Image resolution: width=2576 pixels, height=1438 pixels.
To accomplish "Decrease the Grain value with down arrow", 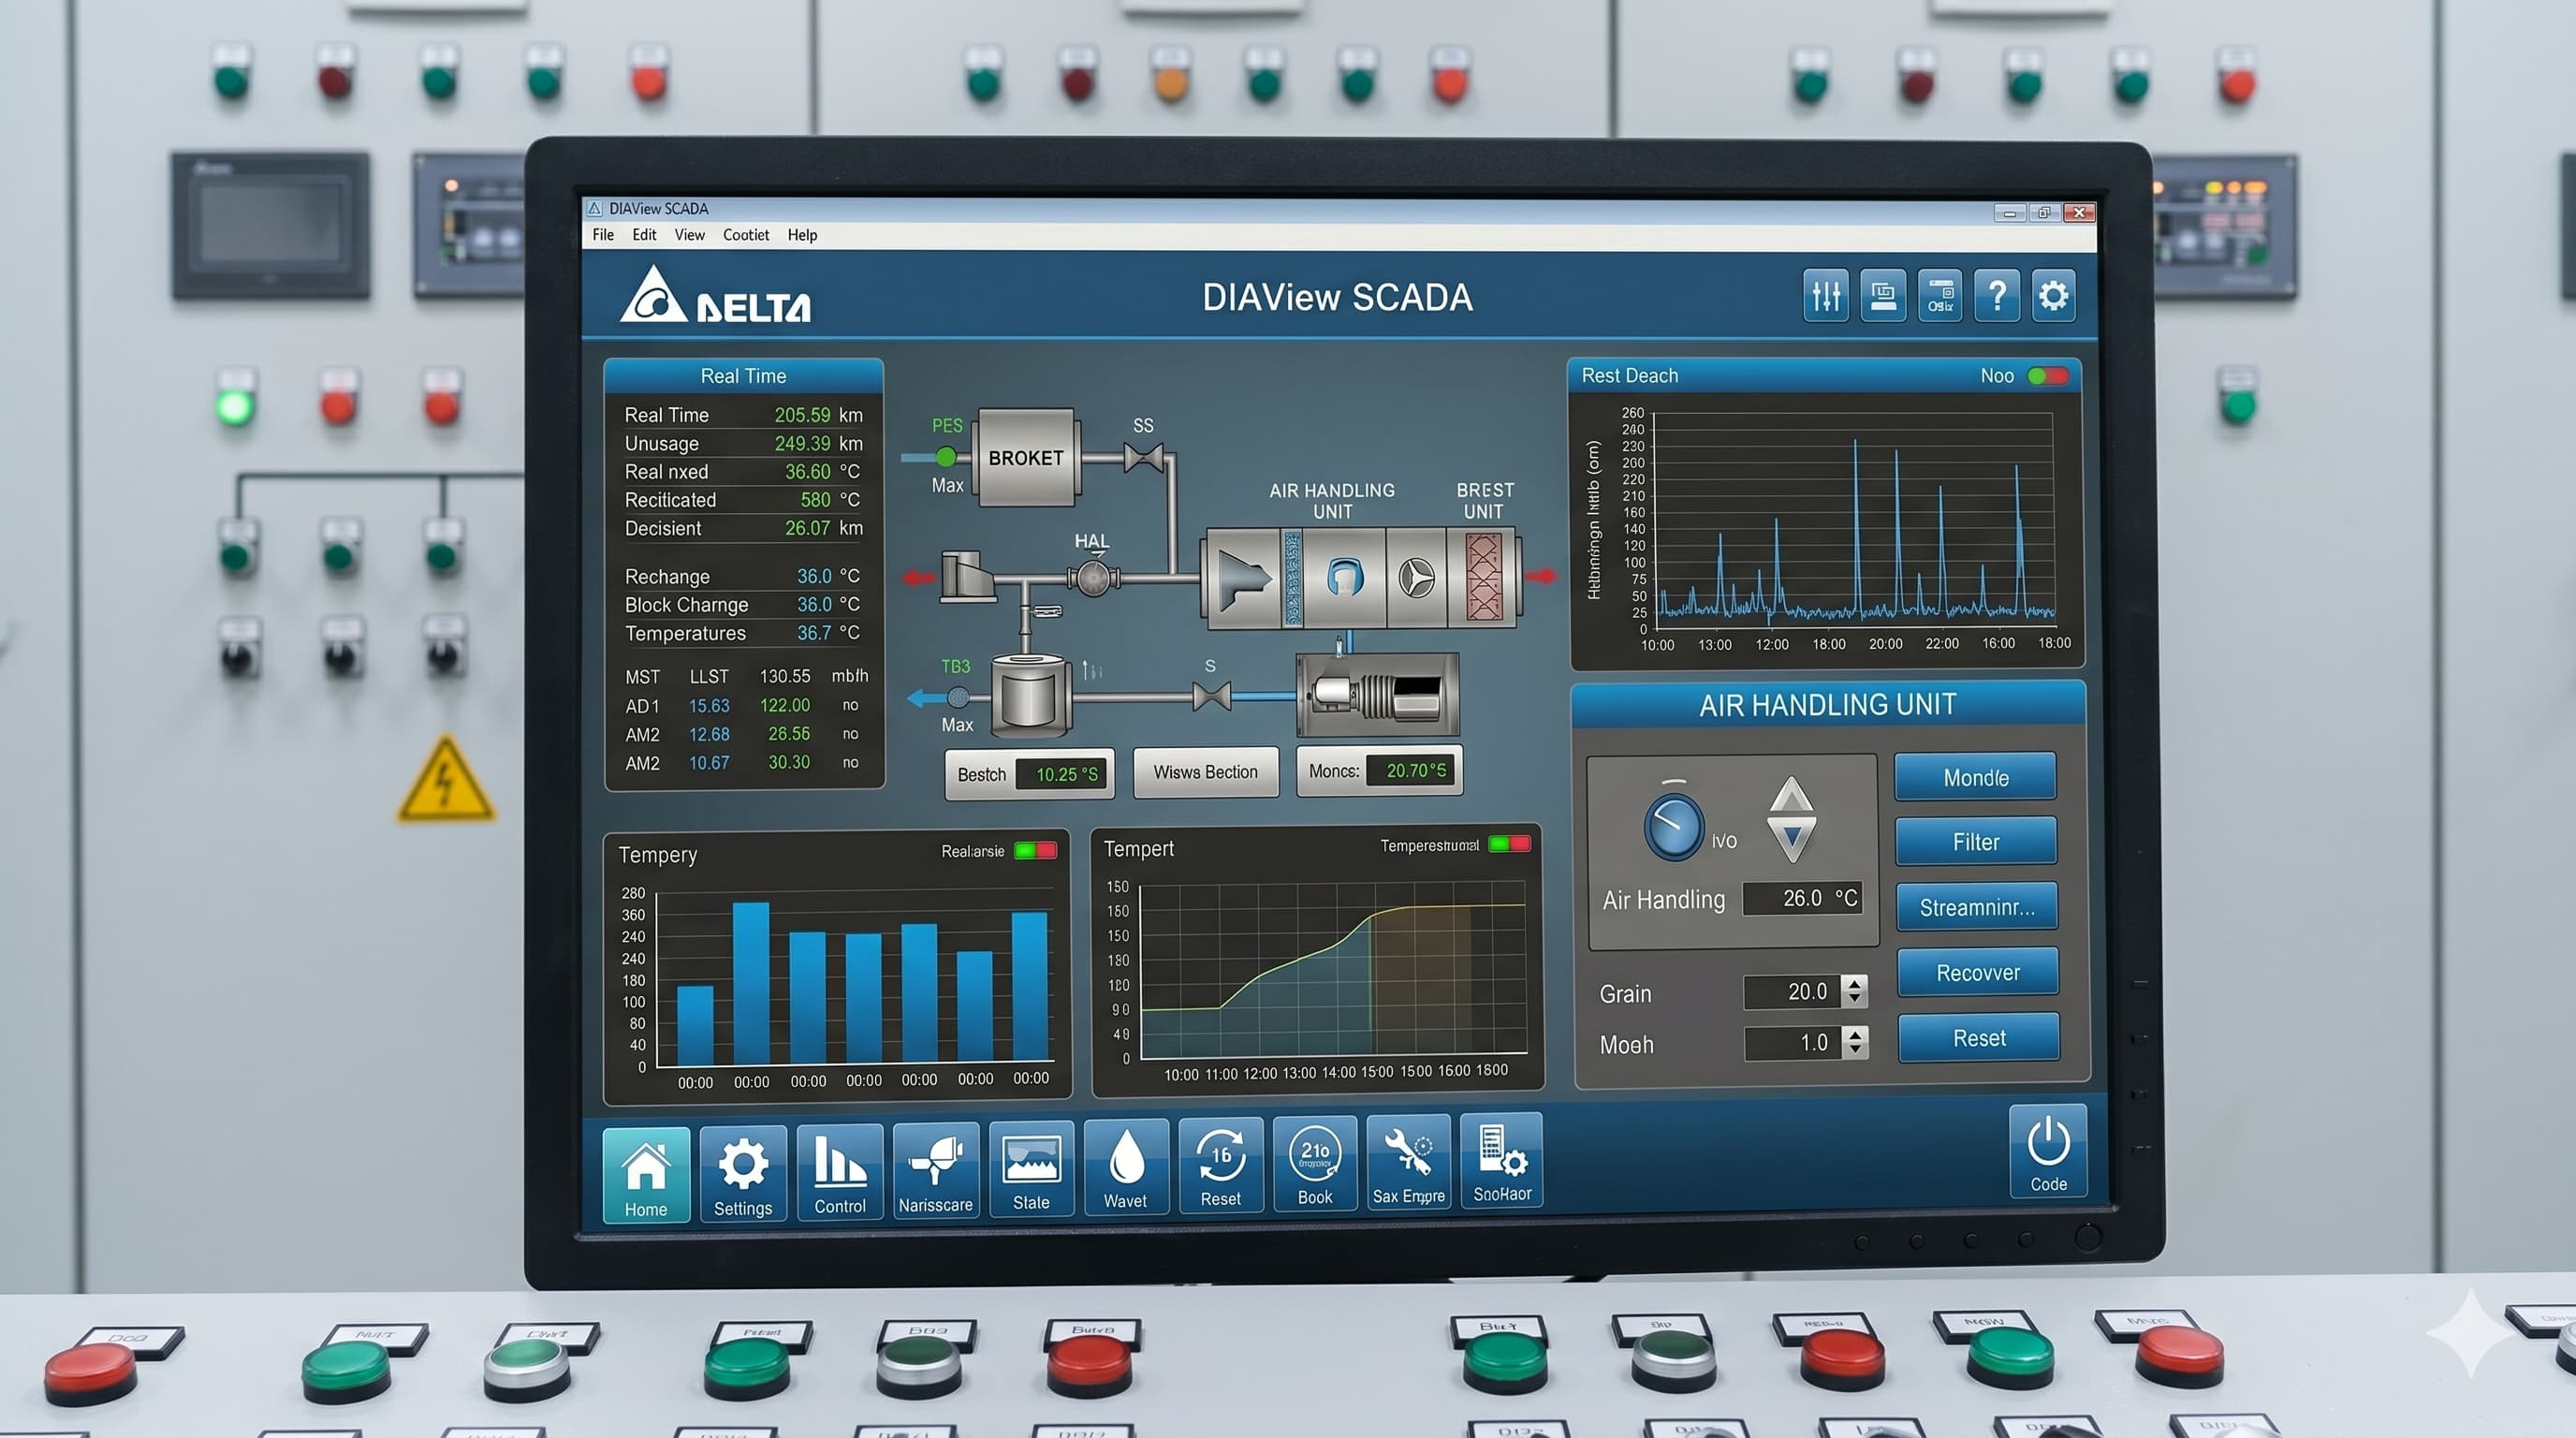I will 1855,1000.
